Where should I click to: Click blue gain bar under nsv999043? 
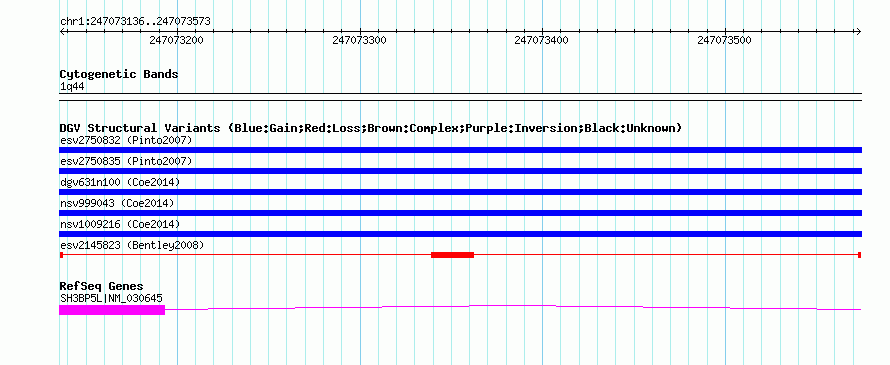460,213
